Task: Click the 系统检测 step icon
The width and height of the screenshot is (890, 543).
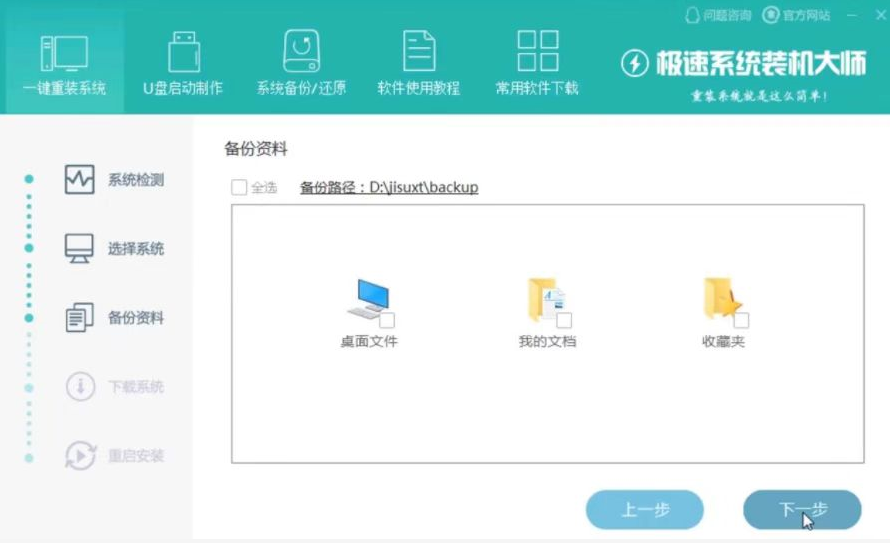Action: coord(79,180)
